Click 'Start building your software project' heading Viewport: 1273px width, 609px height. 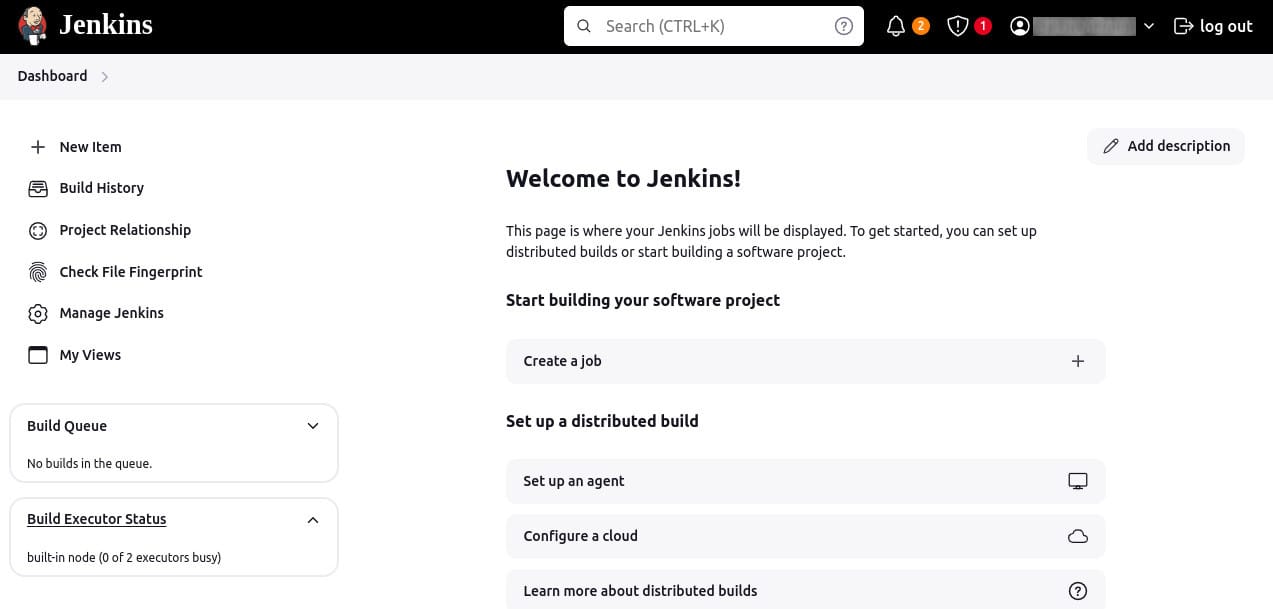[643, 300]
